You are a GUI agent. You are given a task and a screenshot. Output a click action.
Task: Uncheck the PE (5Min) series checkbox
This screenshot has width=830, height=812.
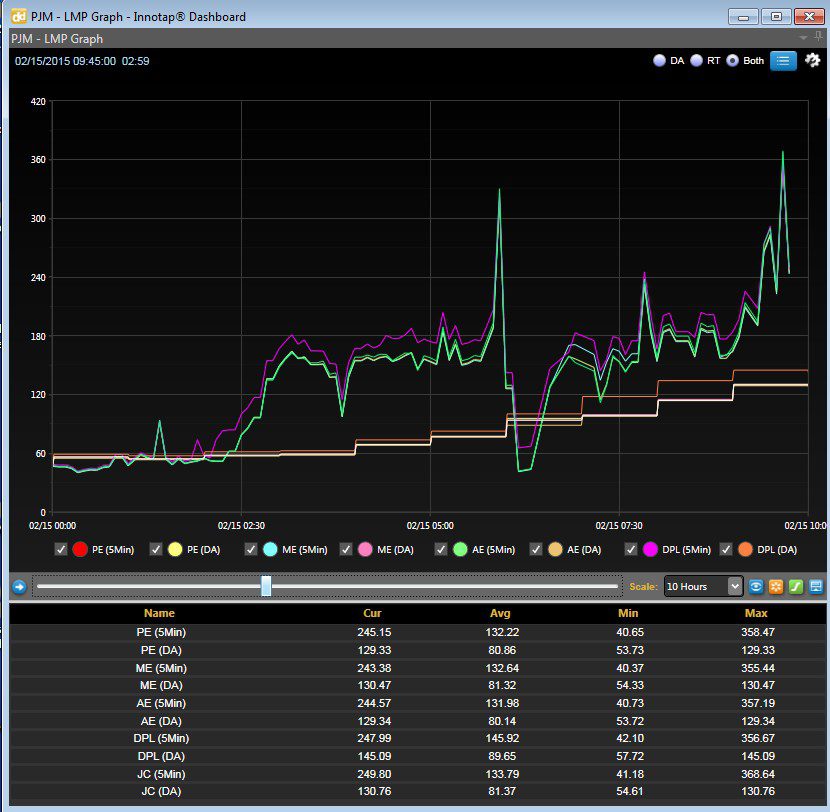coord(61,549)
